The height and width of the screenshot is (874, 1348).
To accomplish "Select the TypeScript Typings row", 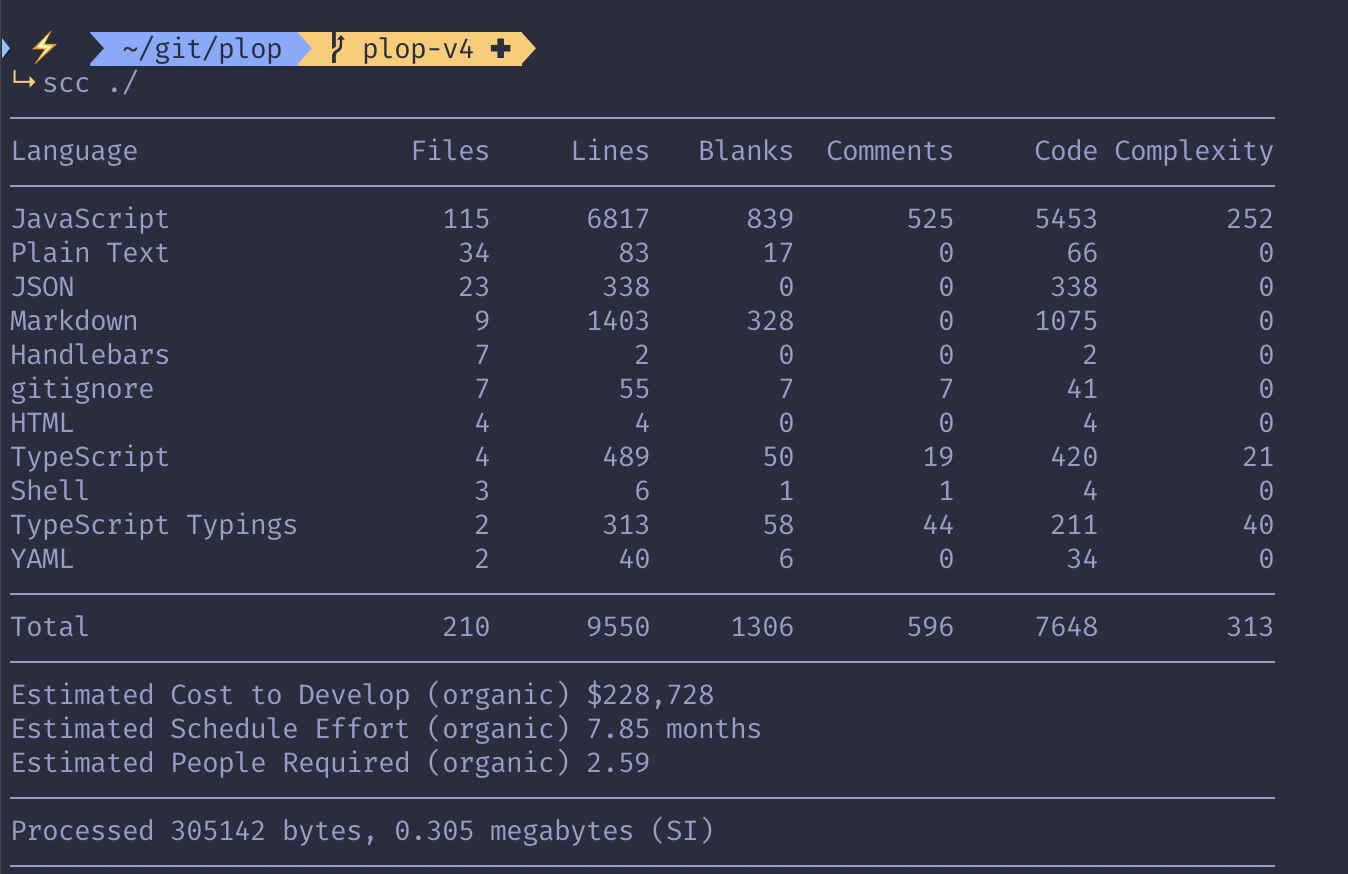I will point(154,524).
